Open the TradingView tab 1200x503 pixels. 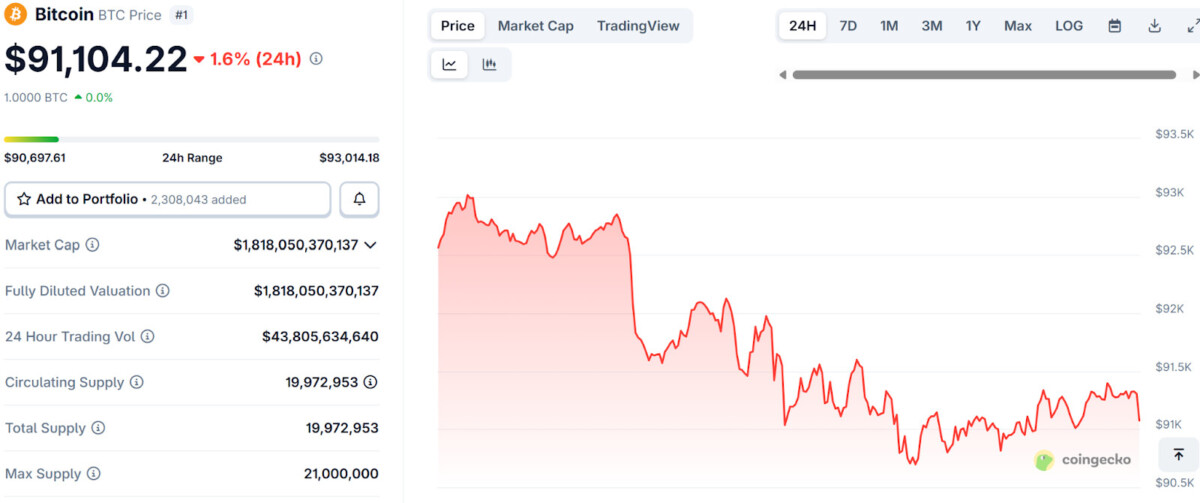point(638,26)
